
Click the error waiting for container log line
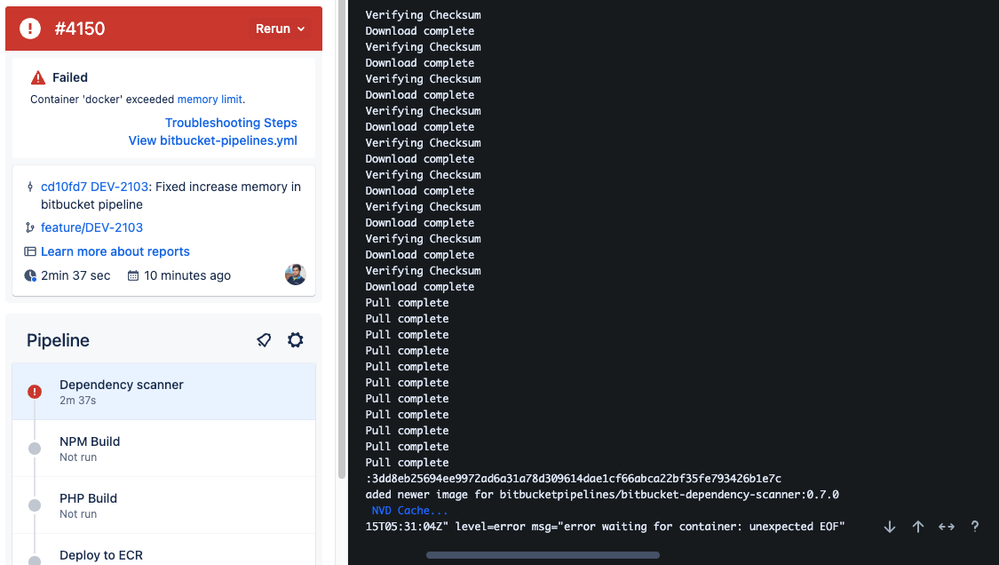[x=605, y=527]
